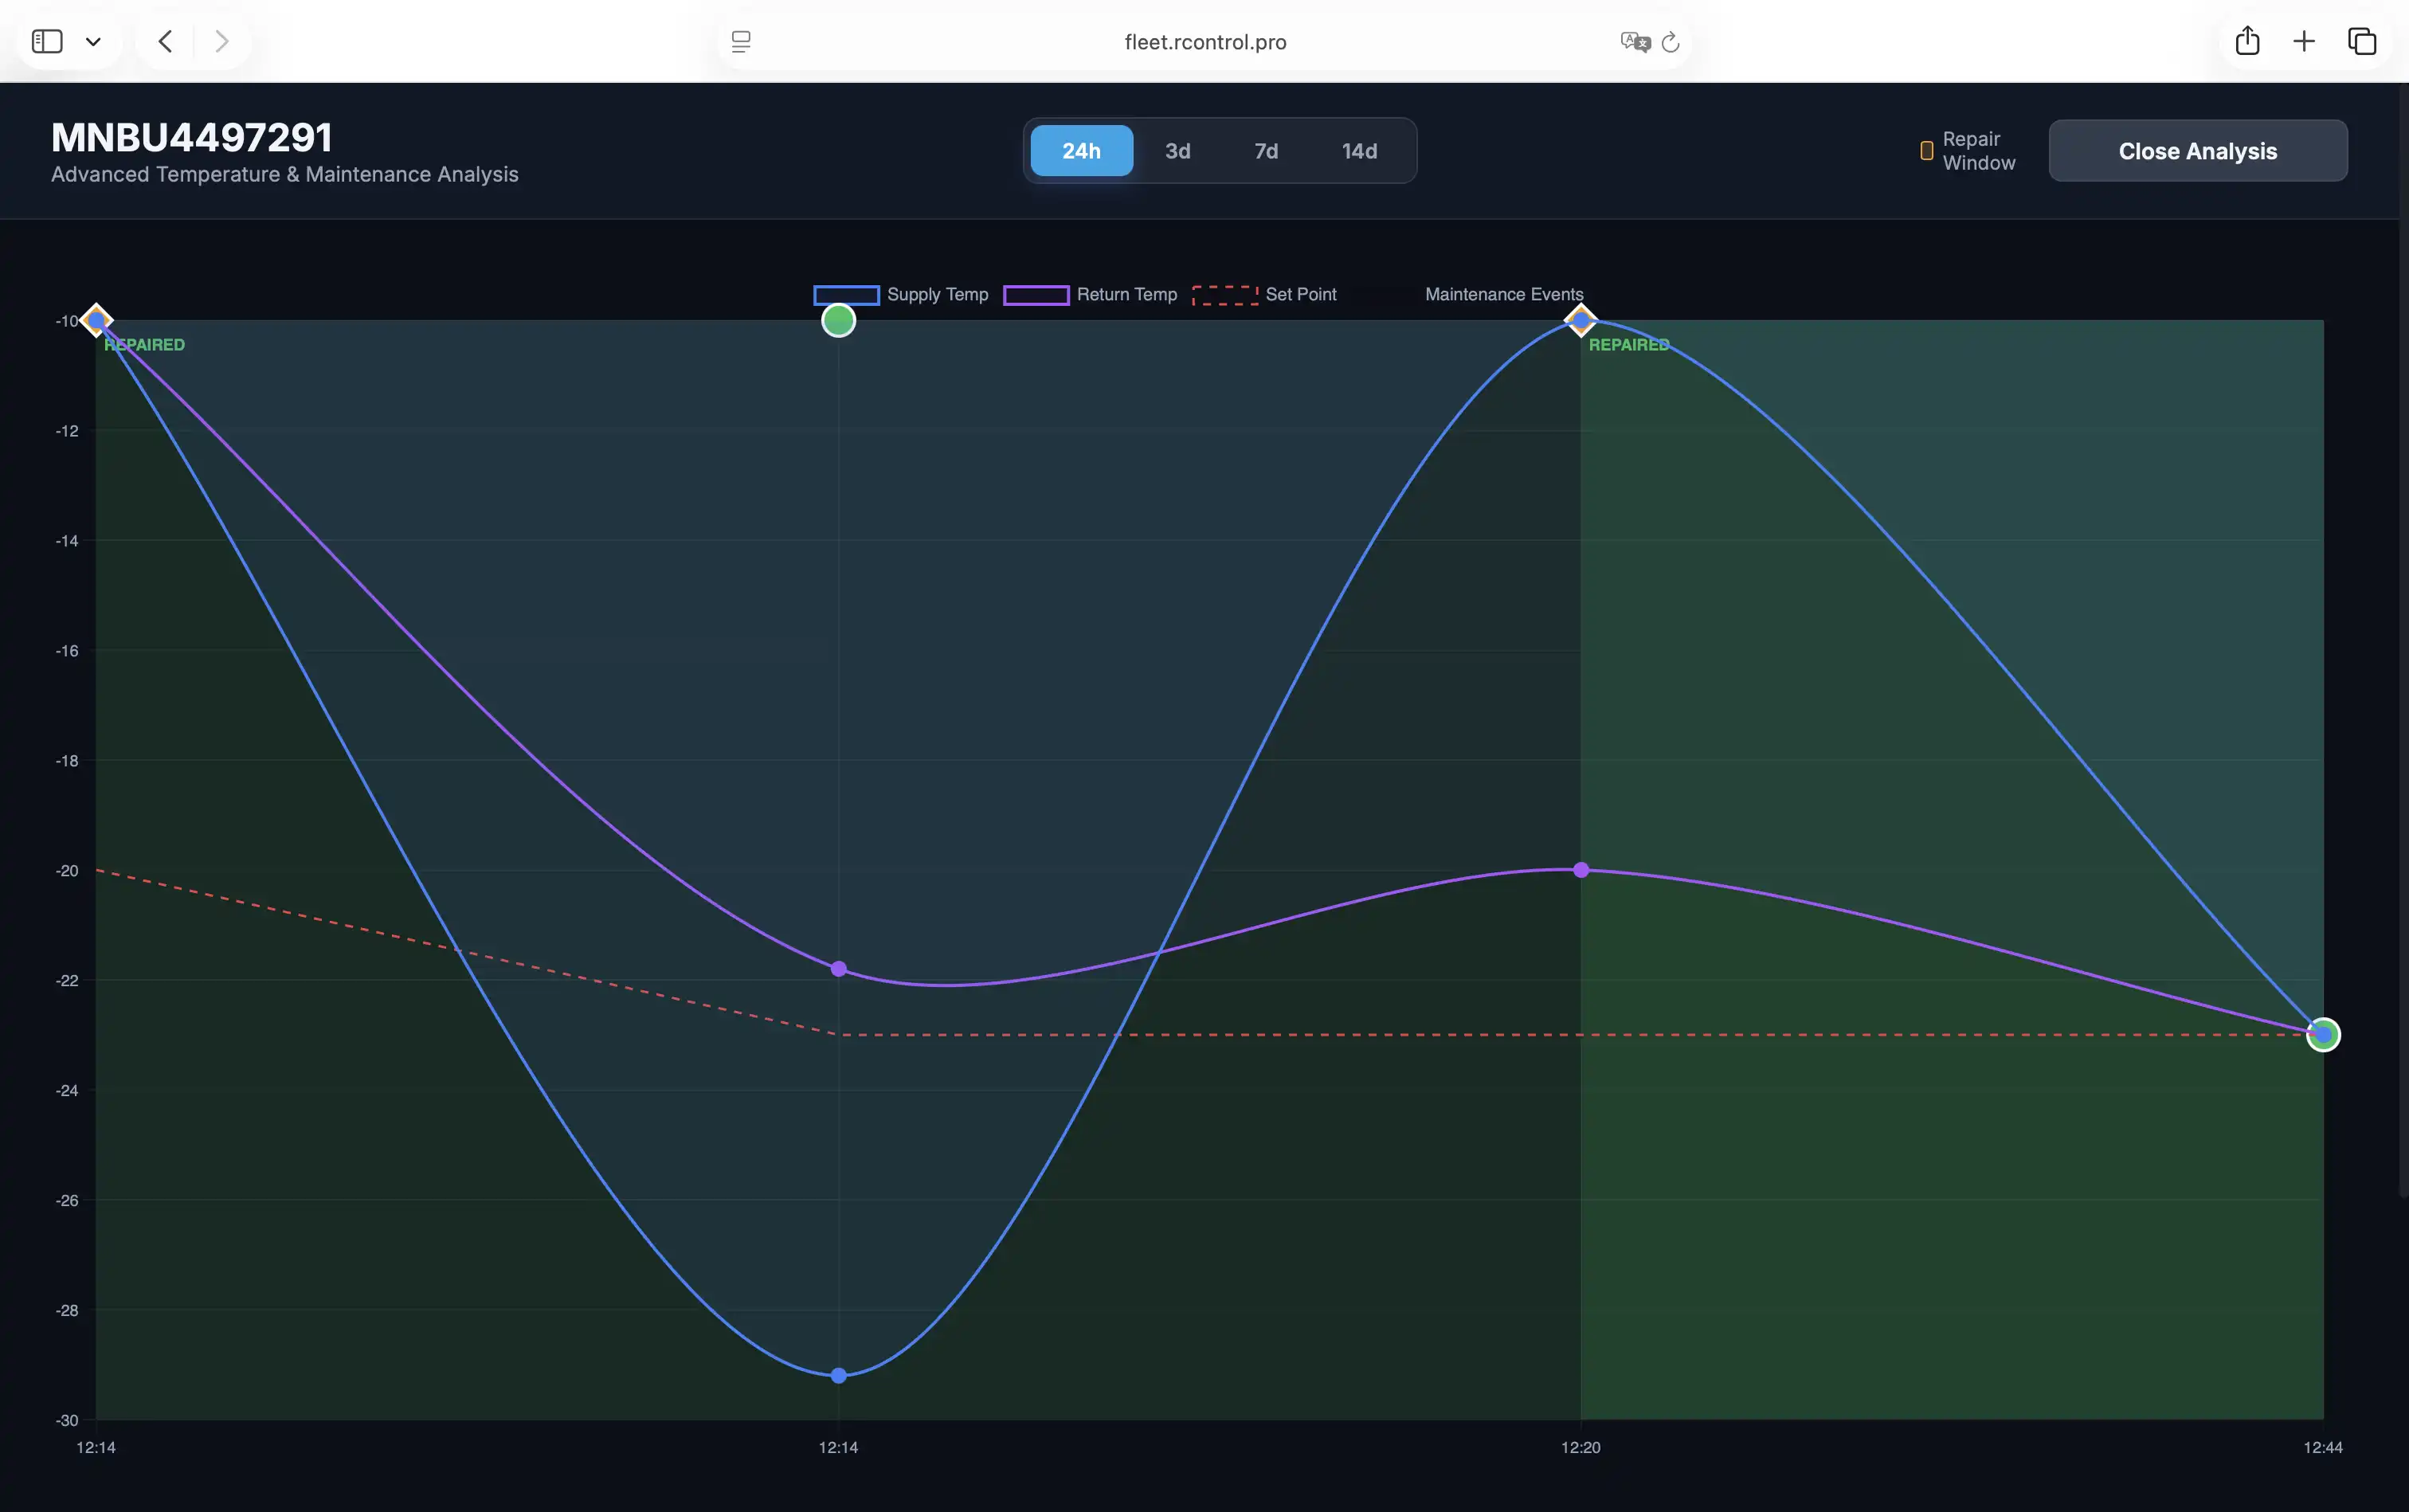The width and height of the screenshot is (2409, 1512).
Task: Click the return temp point near -22
Action: (x=838, y=969)
